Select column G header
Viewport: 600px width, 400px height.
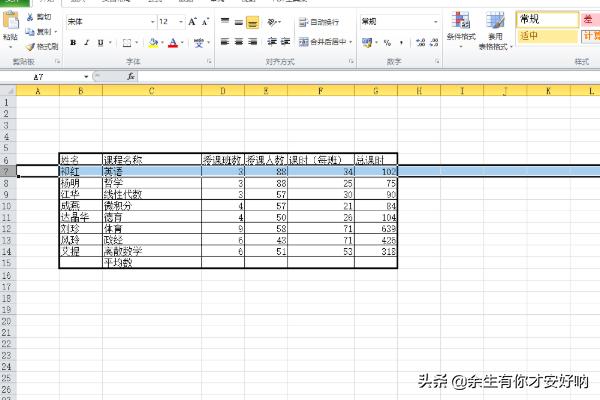pyautogui.click(x=376, y=91)
